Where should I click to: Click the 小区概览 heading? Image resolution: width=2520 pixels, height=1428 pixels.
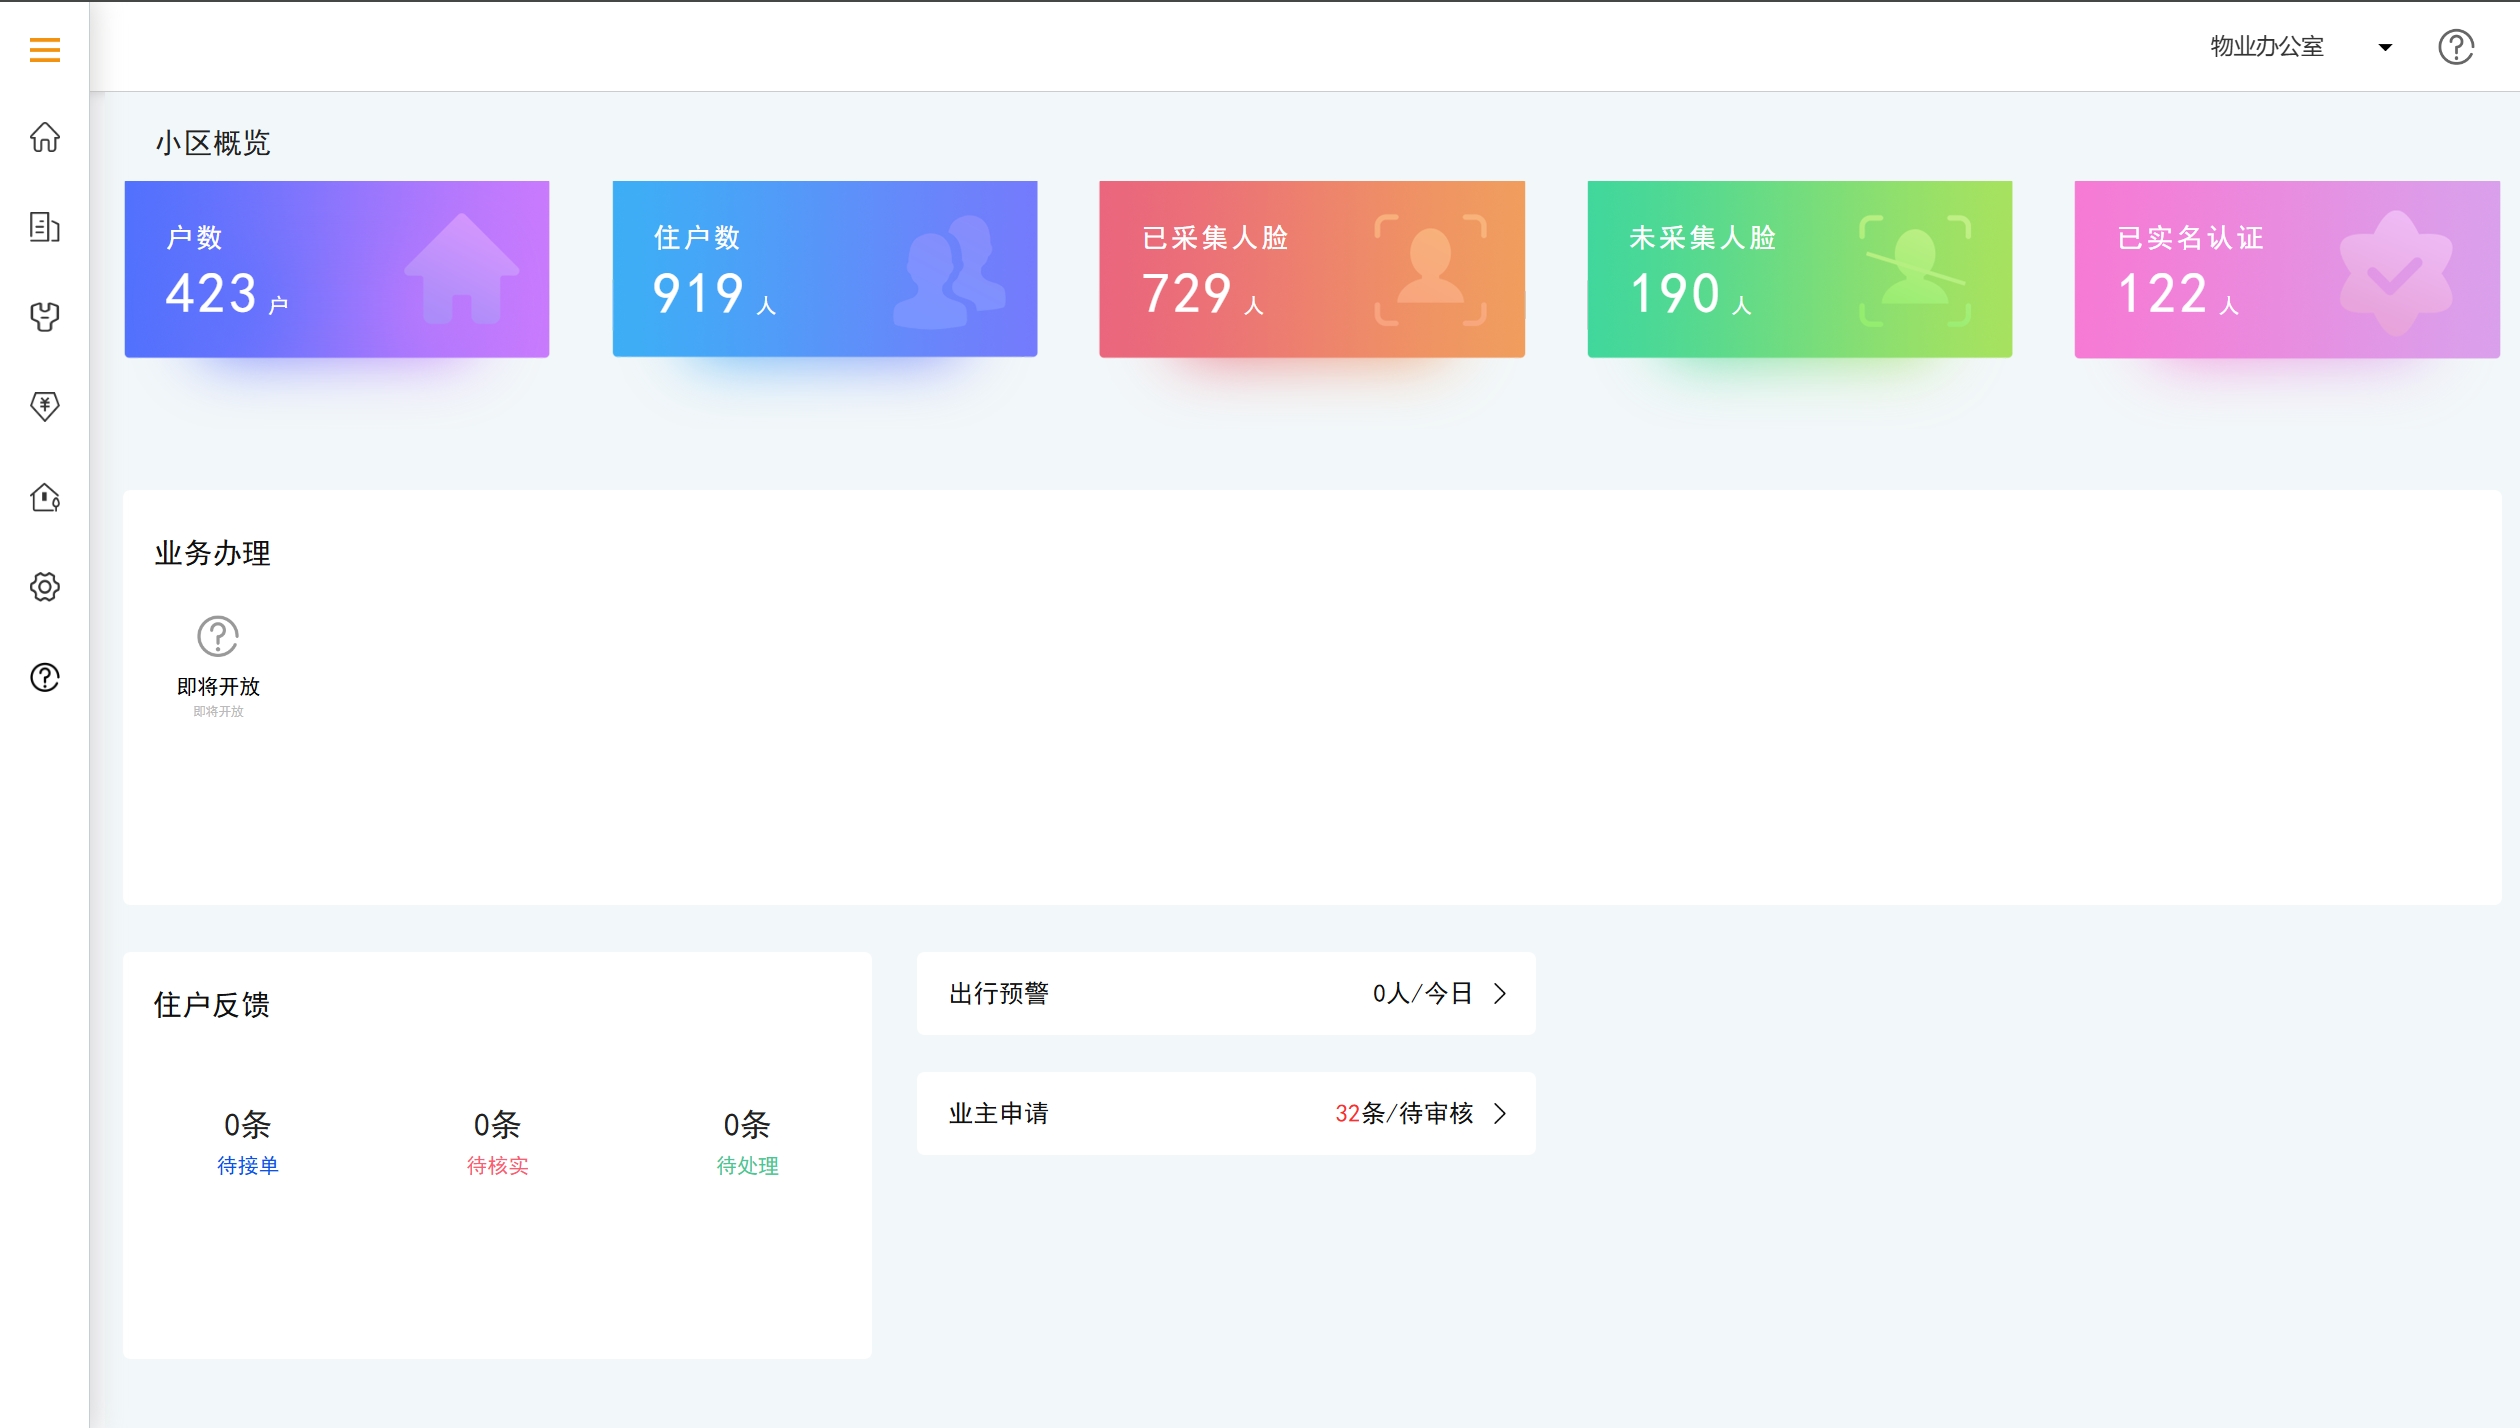click(x=212, y=143)
